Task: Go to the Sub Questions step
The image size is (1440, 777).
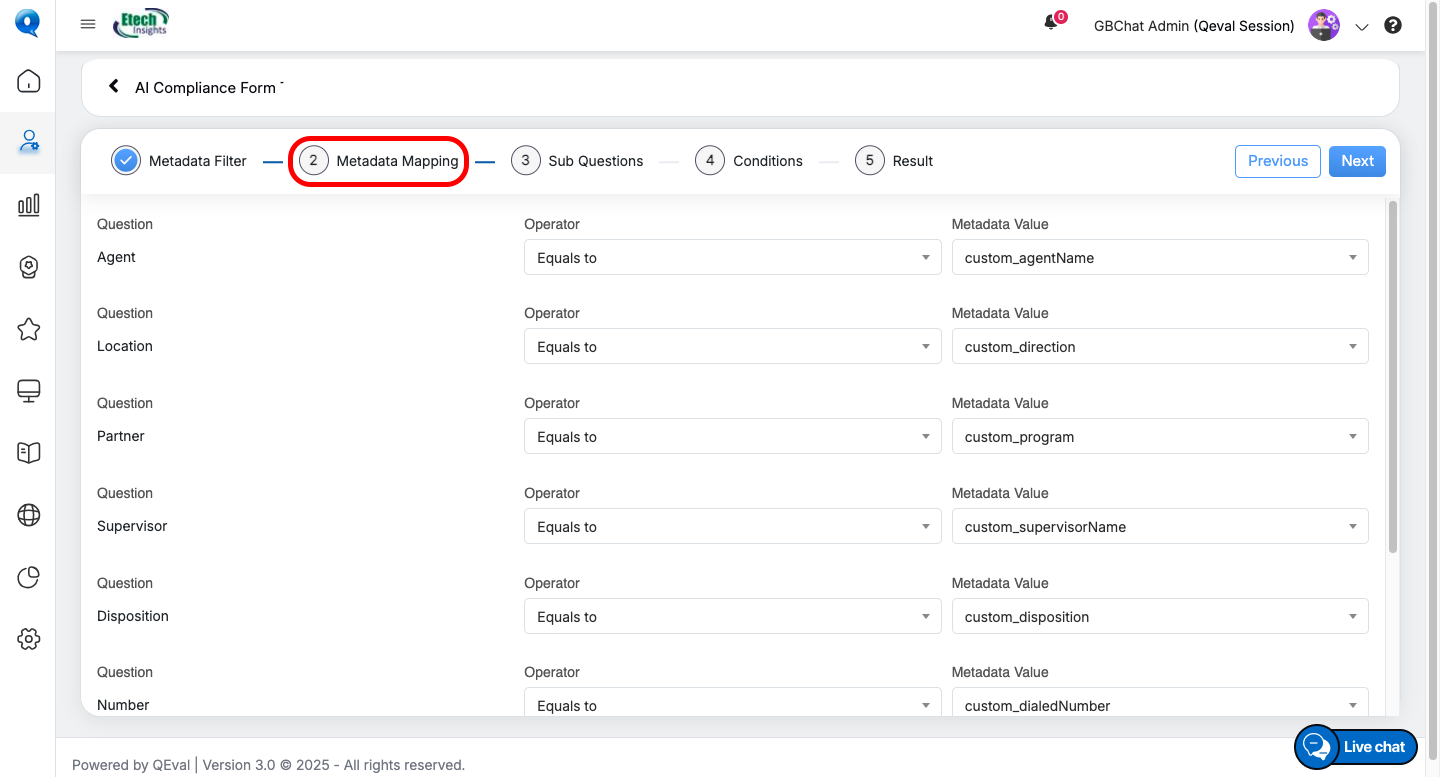Action: click(x=577, y=161)
